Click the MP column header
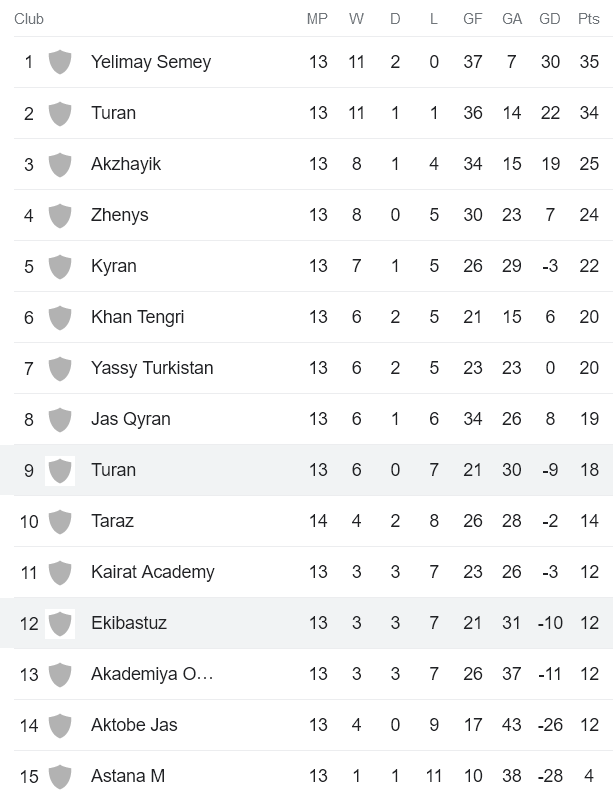Image resolution: width=613 pixels, height=811 pixels. (x=318, y=17)
